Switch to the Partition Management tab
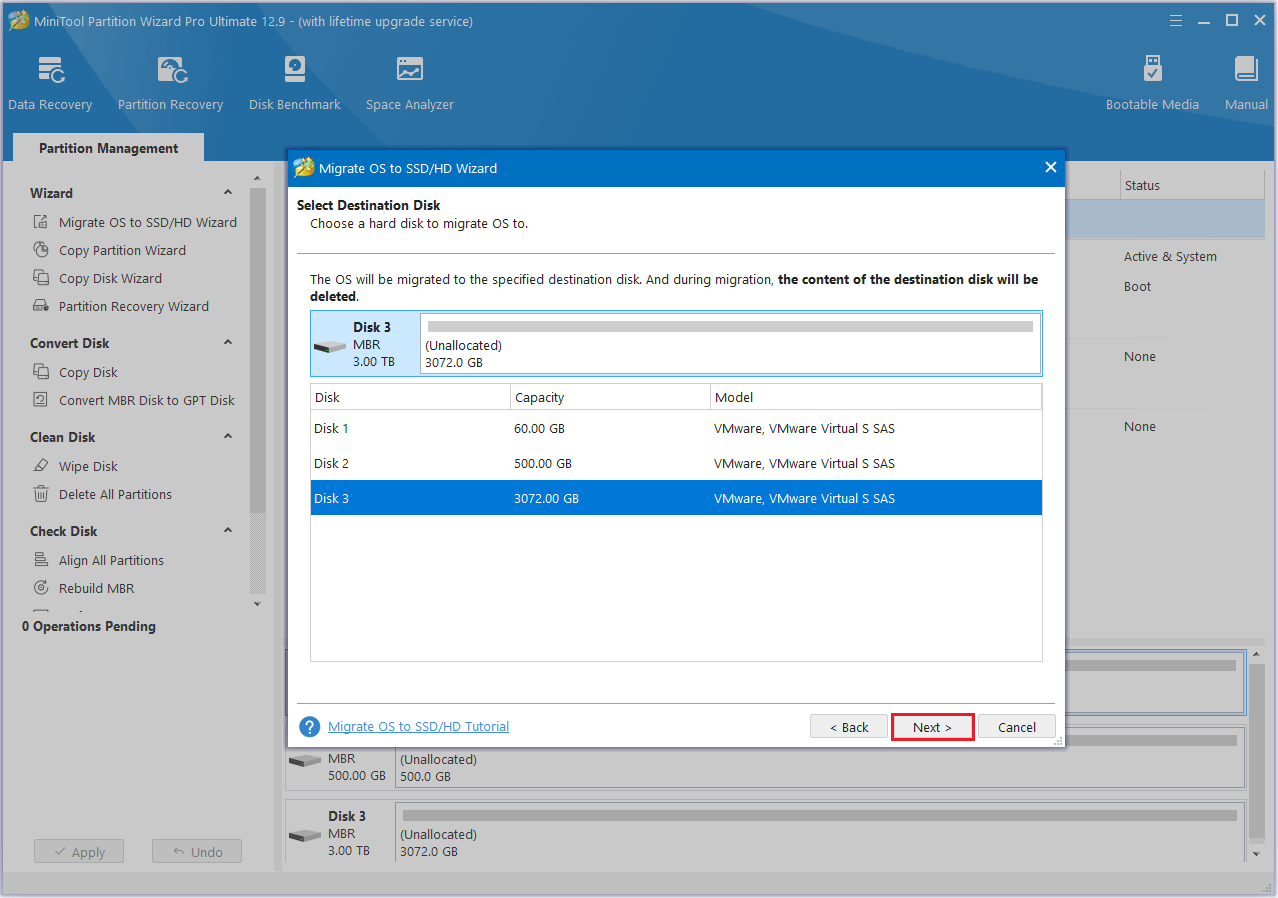 [x=106, y=147]
